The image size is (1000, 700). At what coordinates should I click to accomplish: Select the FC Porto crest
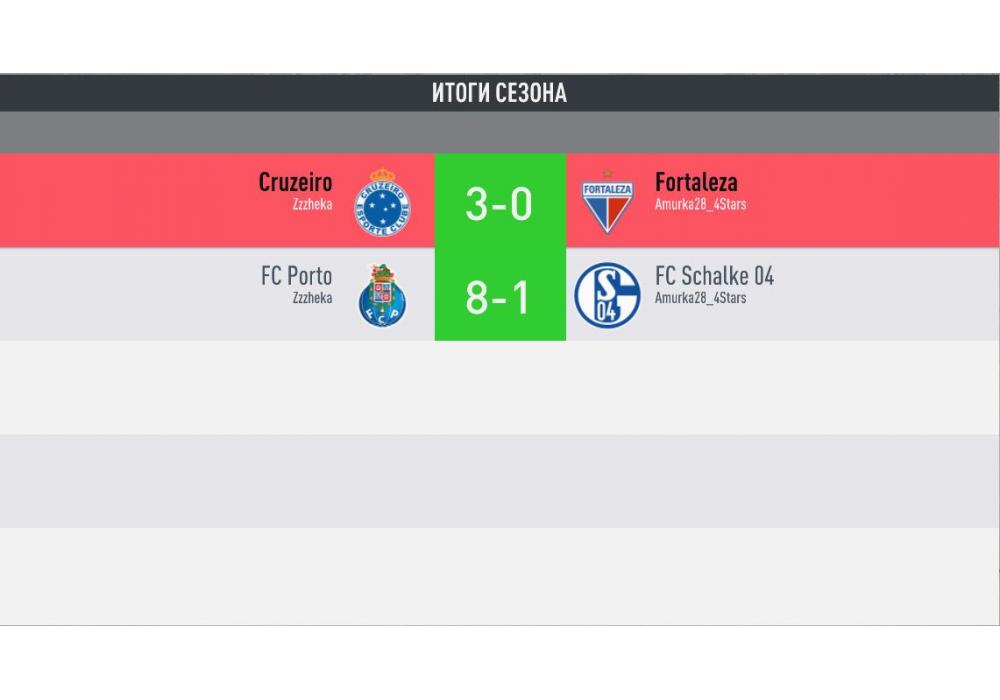[383, 295]
